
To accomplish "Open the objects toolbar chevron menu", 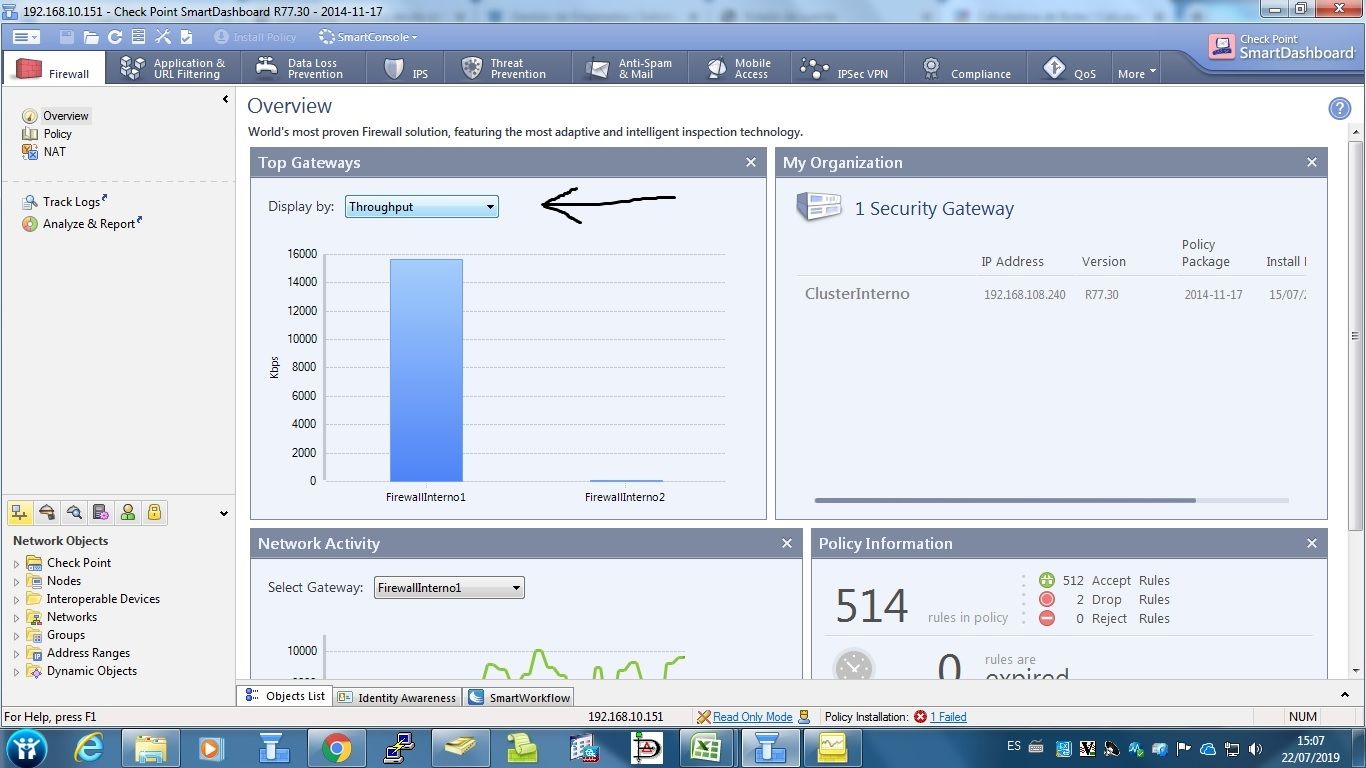I will click(223, 514).
